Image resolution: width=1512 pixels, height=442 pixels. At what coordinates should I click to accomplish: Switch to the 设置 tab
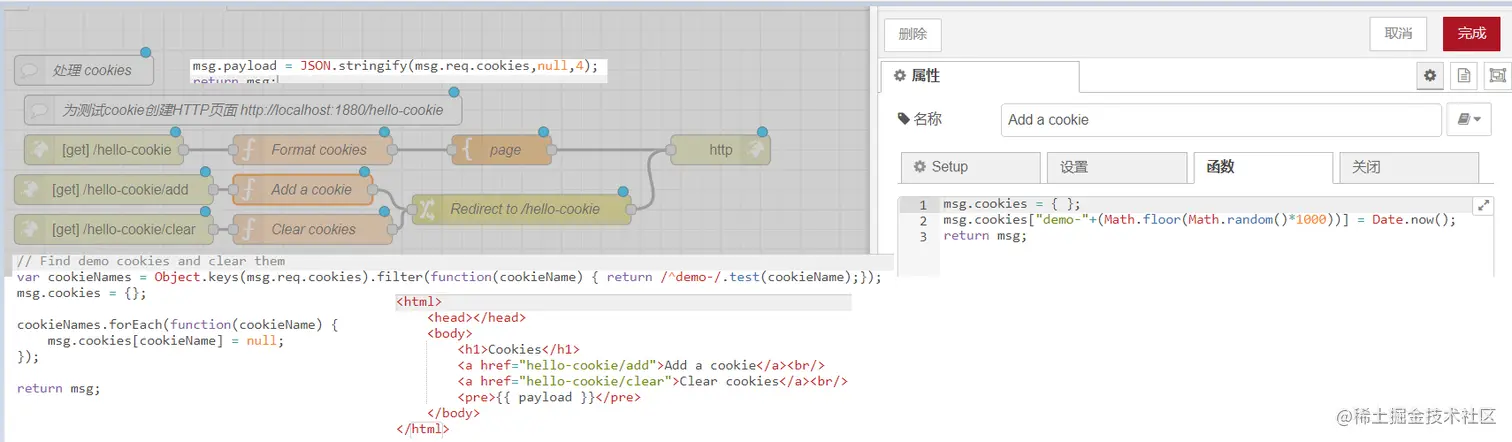[1116, 167]
